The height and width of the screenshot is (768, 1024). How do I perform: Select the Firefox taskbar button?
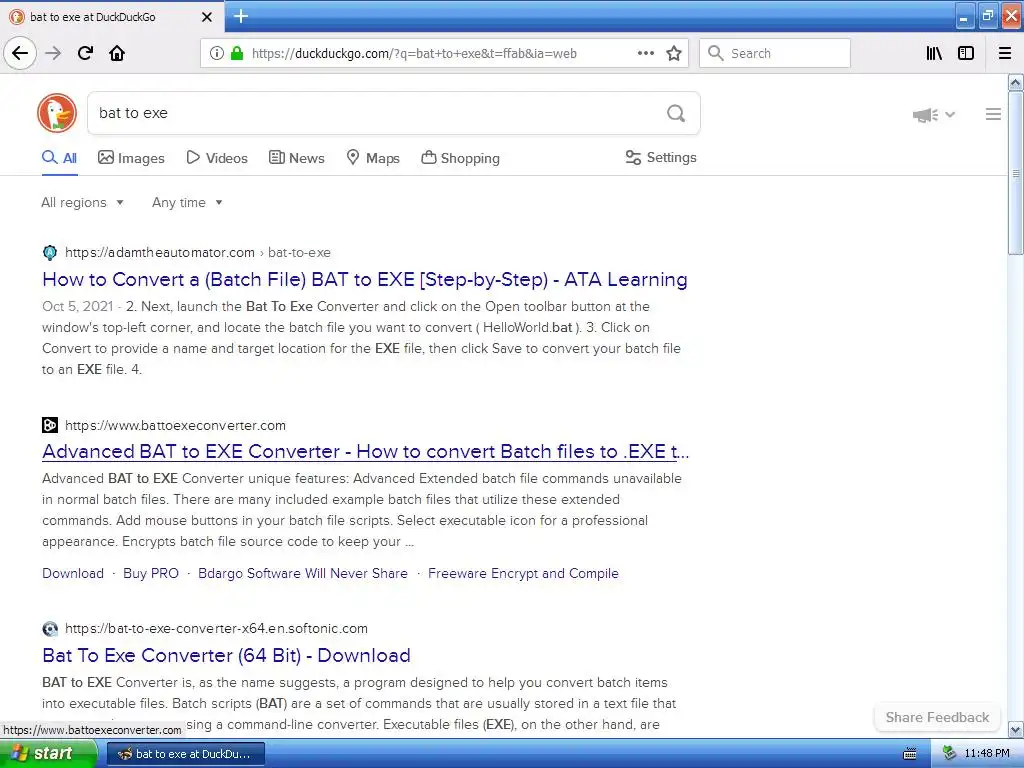(x=185, y=754)
